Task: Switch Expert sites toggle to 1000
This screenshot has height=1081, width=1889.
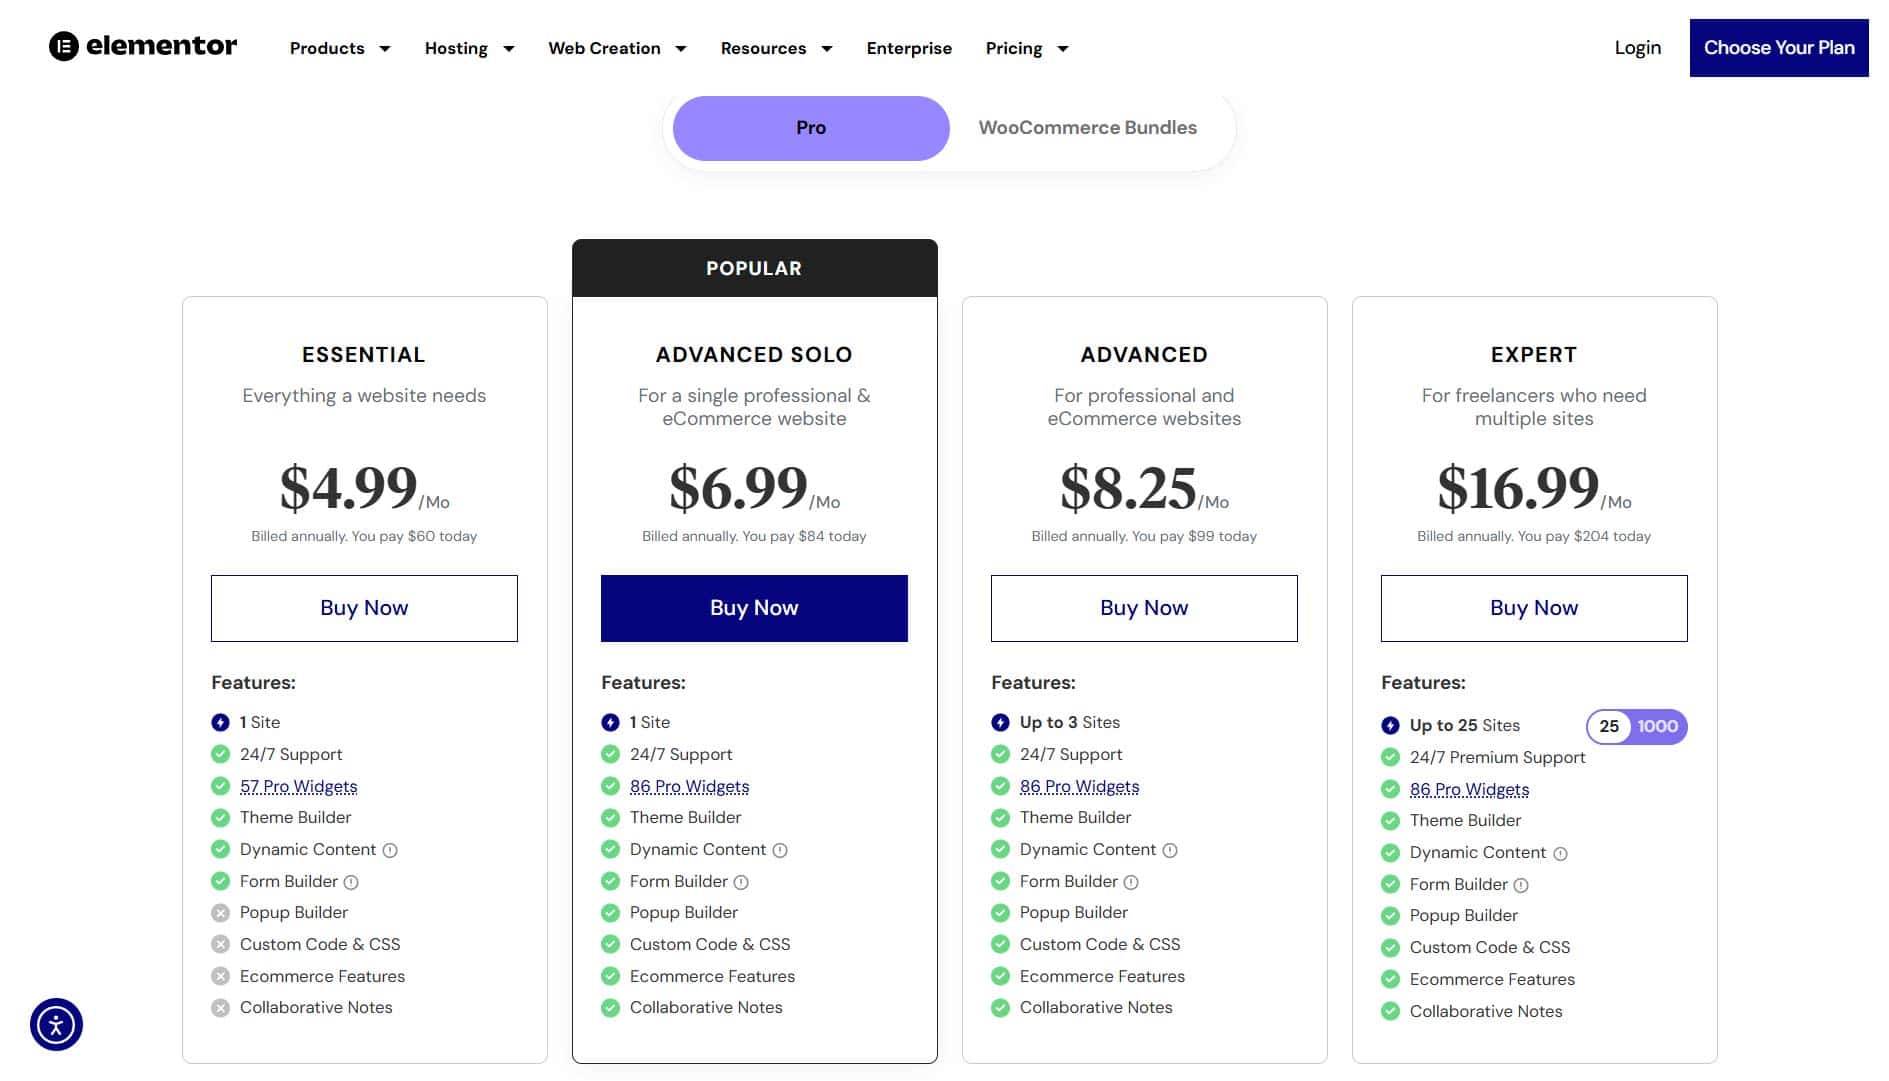Action: click(x=1658, y=727)
